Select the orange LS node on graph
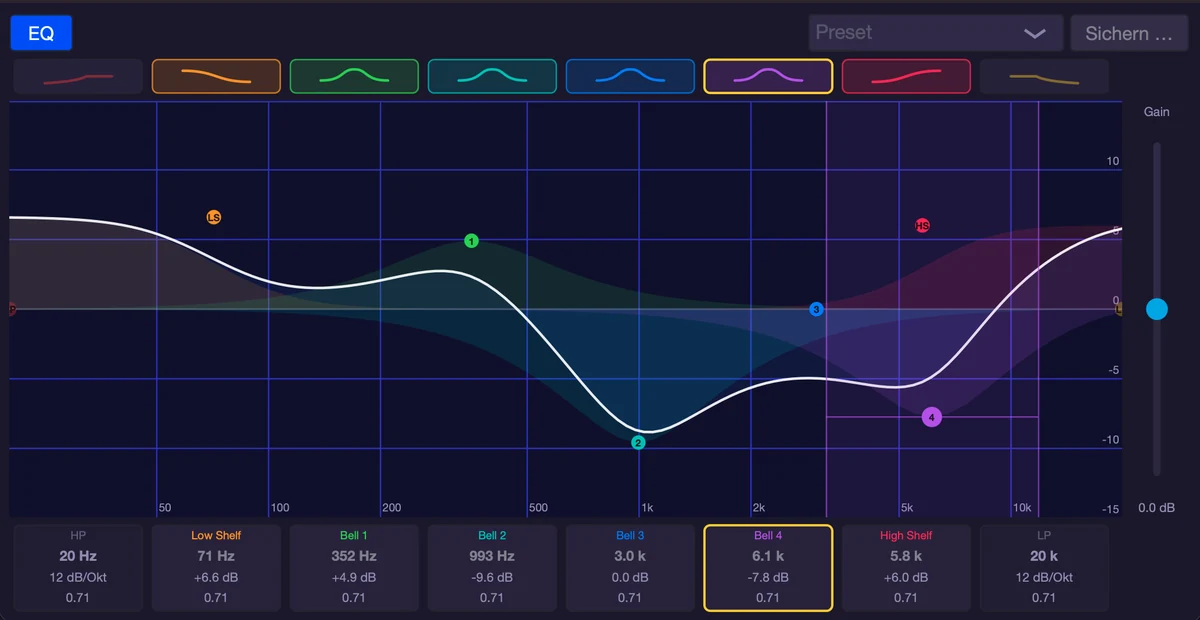The width and height of the screenshot is (1200, 620). pos(213,217)
